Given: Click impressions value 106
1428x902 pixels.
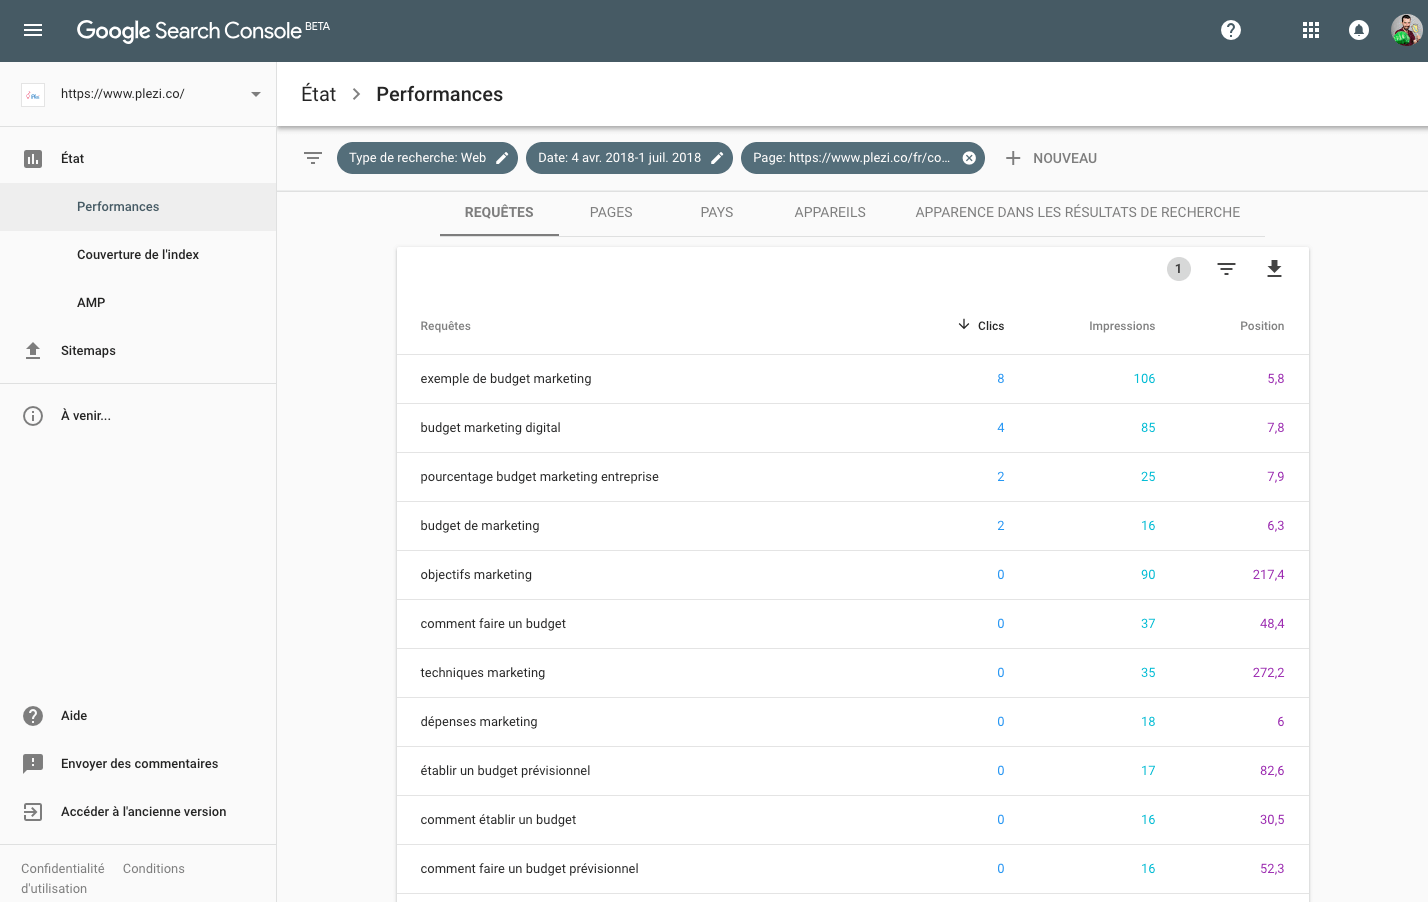Looking at the screenshot, I should (x=1144, y=379).
